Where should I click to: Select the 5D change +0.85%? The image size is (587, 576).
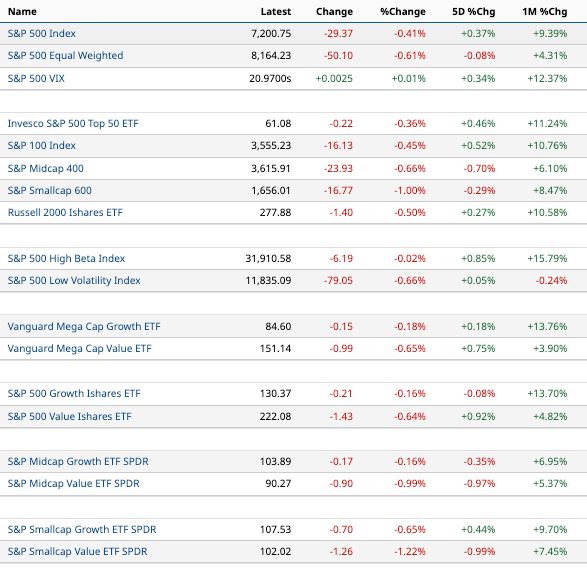[x=478, y=258]
